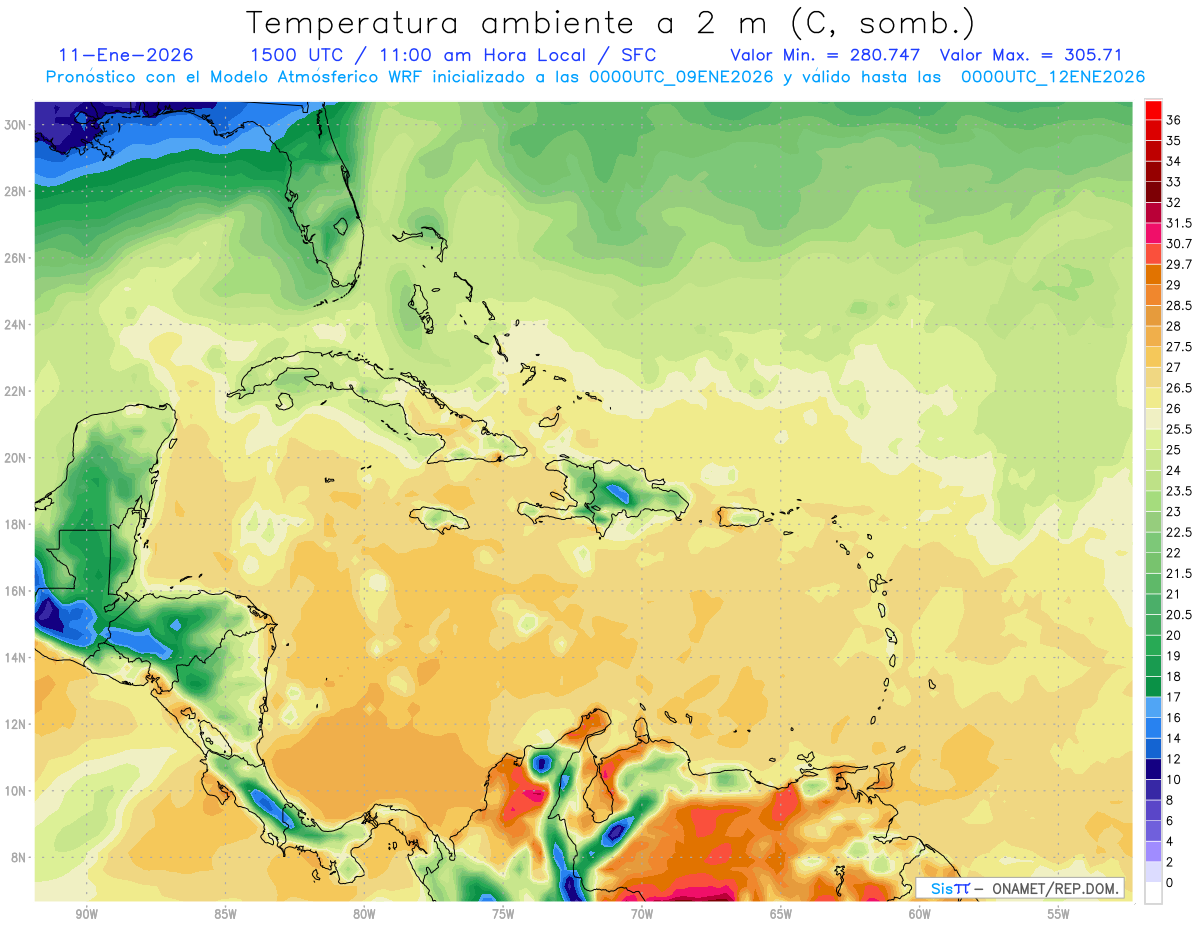Click the longitude label '55W'
The width and height of the screenshot is (1200, 927).
(x=1059, y=914)
